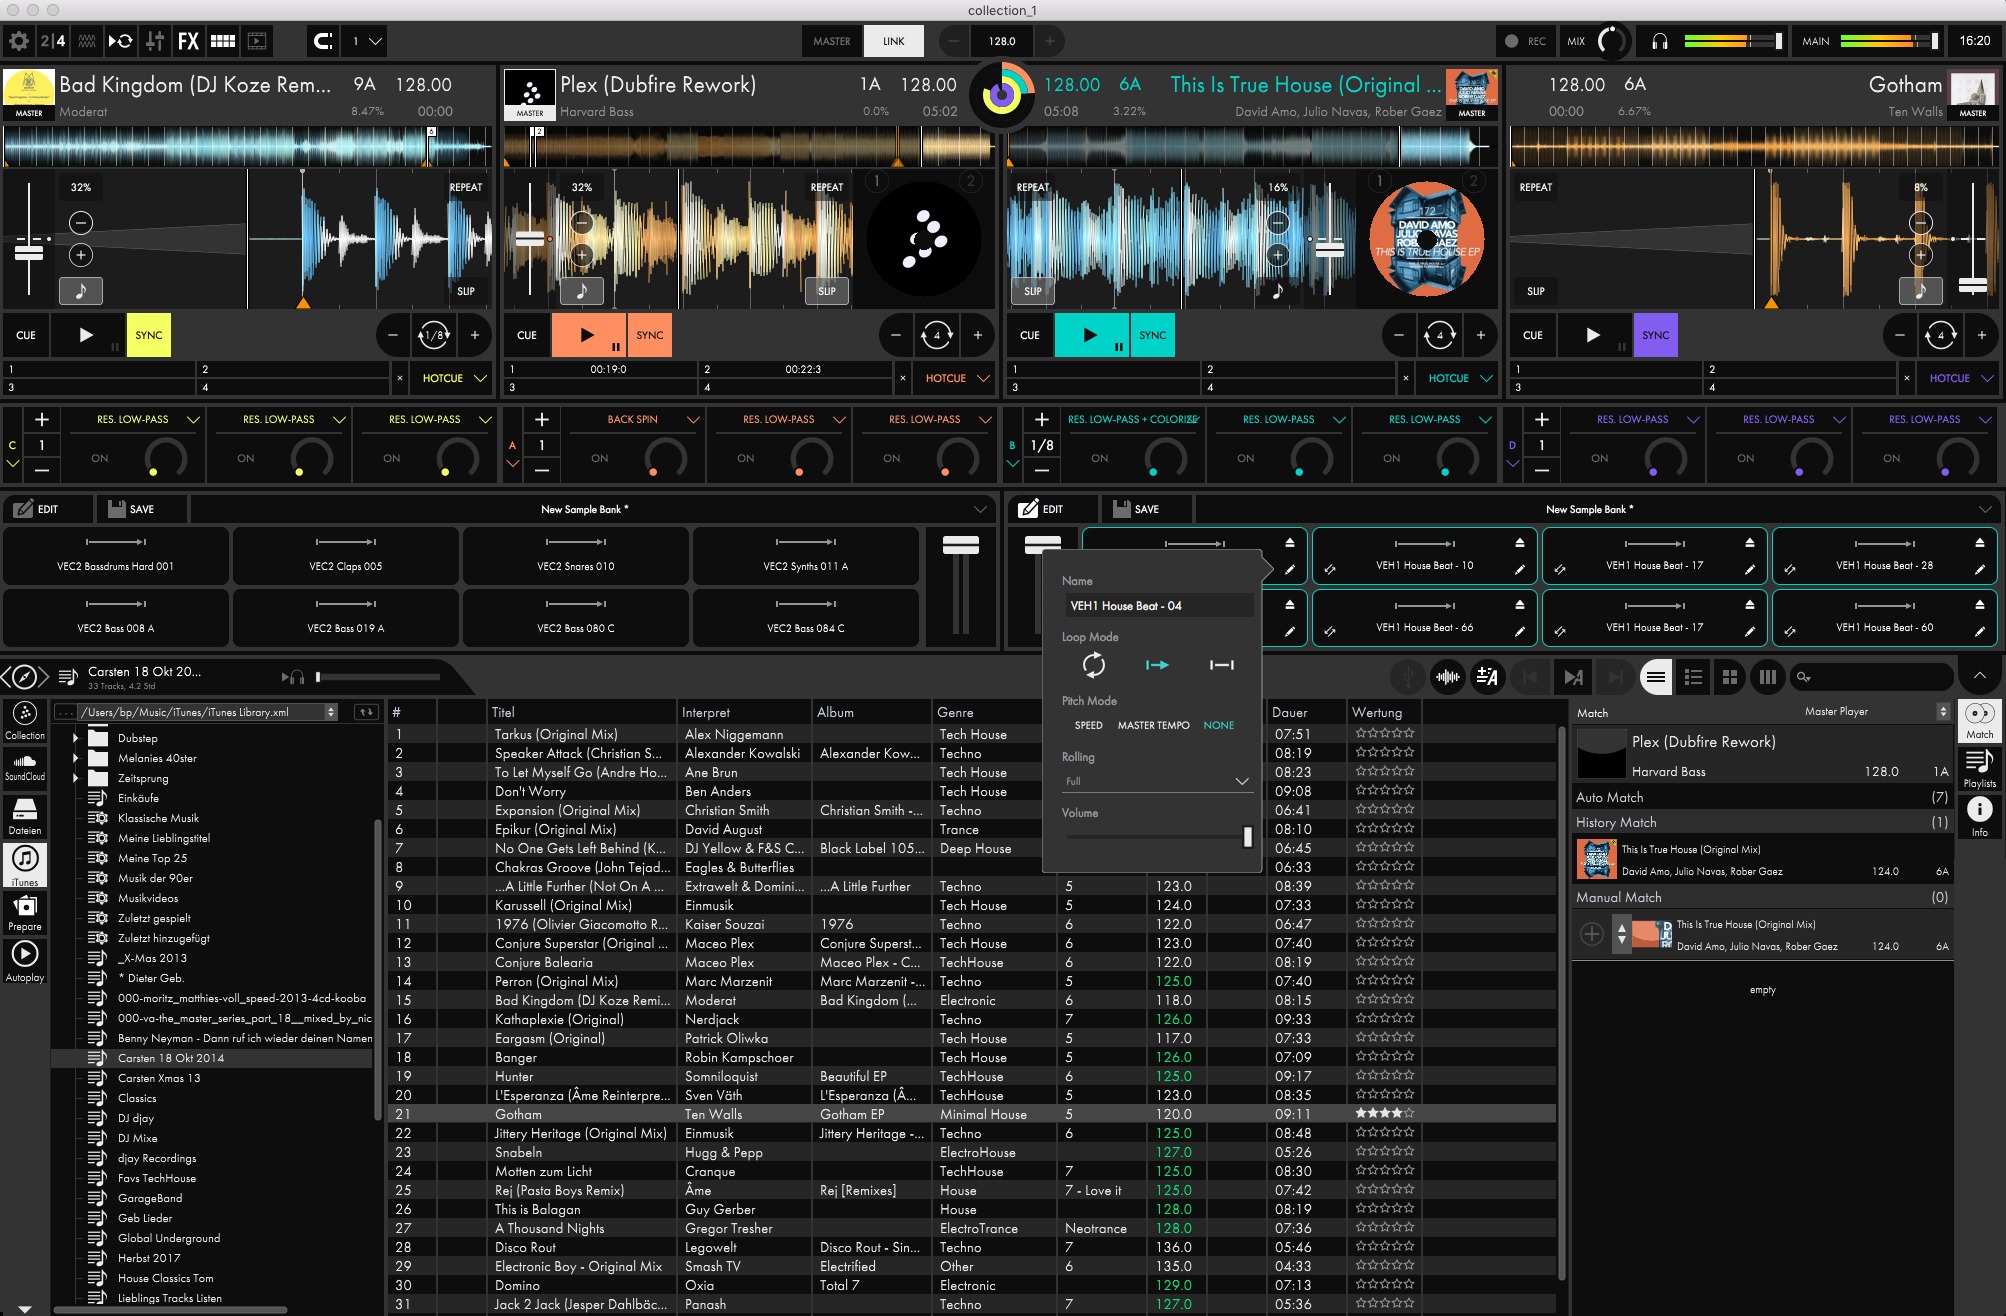Select the sampler grid icon in the toolbar
This screenshot has height=1316, width=2006.
point(223,41)
